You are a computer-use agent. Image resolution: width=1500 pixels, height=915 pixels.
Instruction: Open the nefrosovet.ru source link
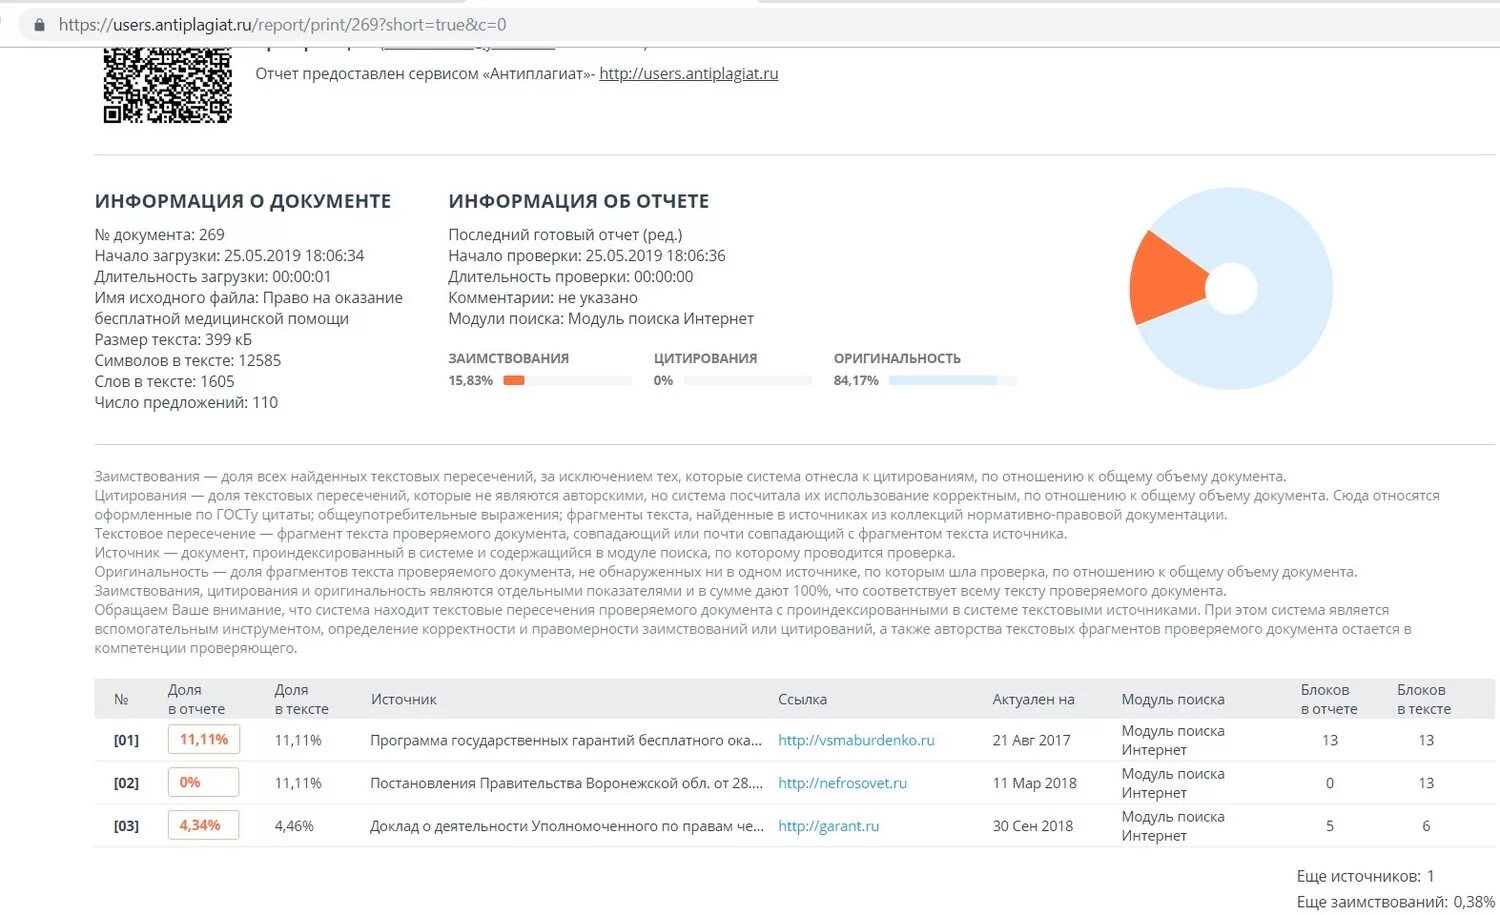(x=842, y=784)
